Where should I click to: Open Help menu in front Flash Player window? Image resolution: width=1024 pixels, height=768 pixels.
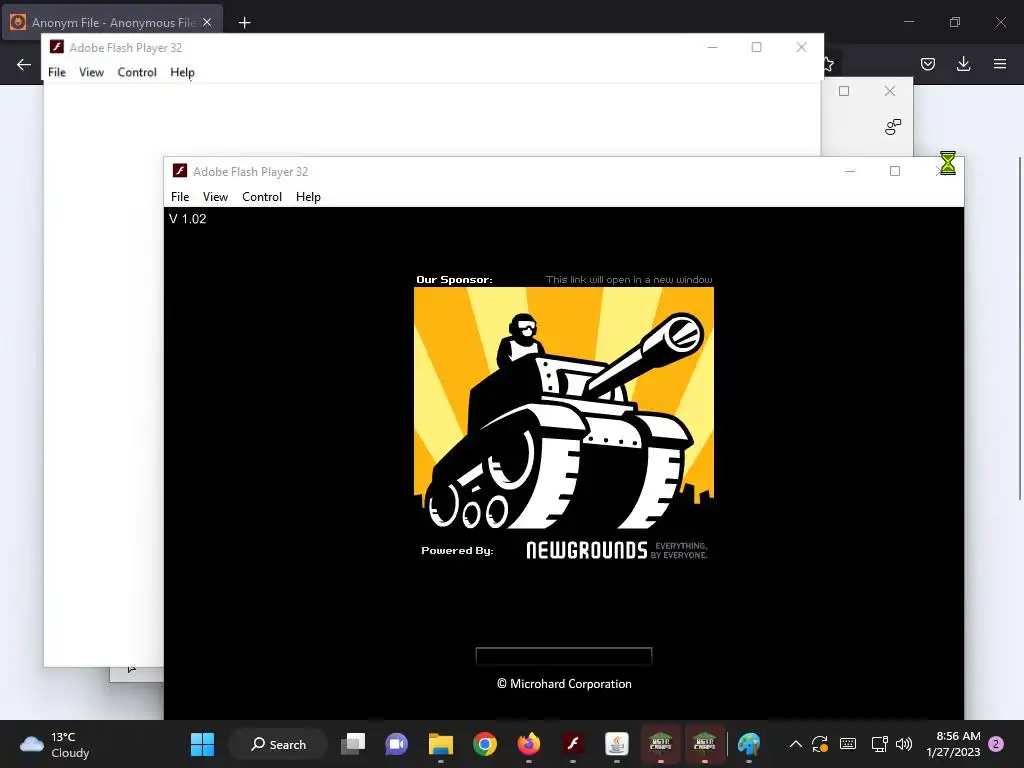click(x=308, y=197)
